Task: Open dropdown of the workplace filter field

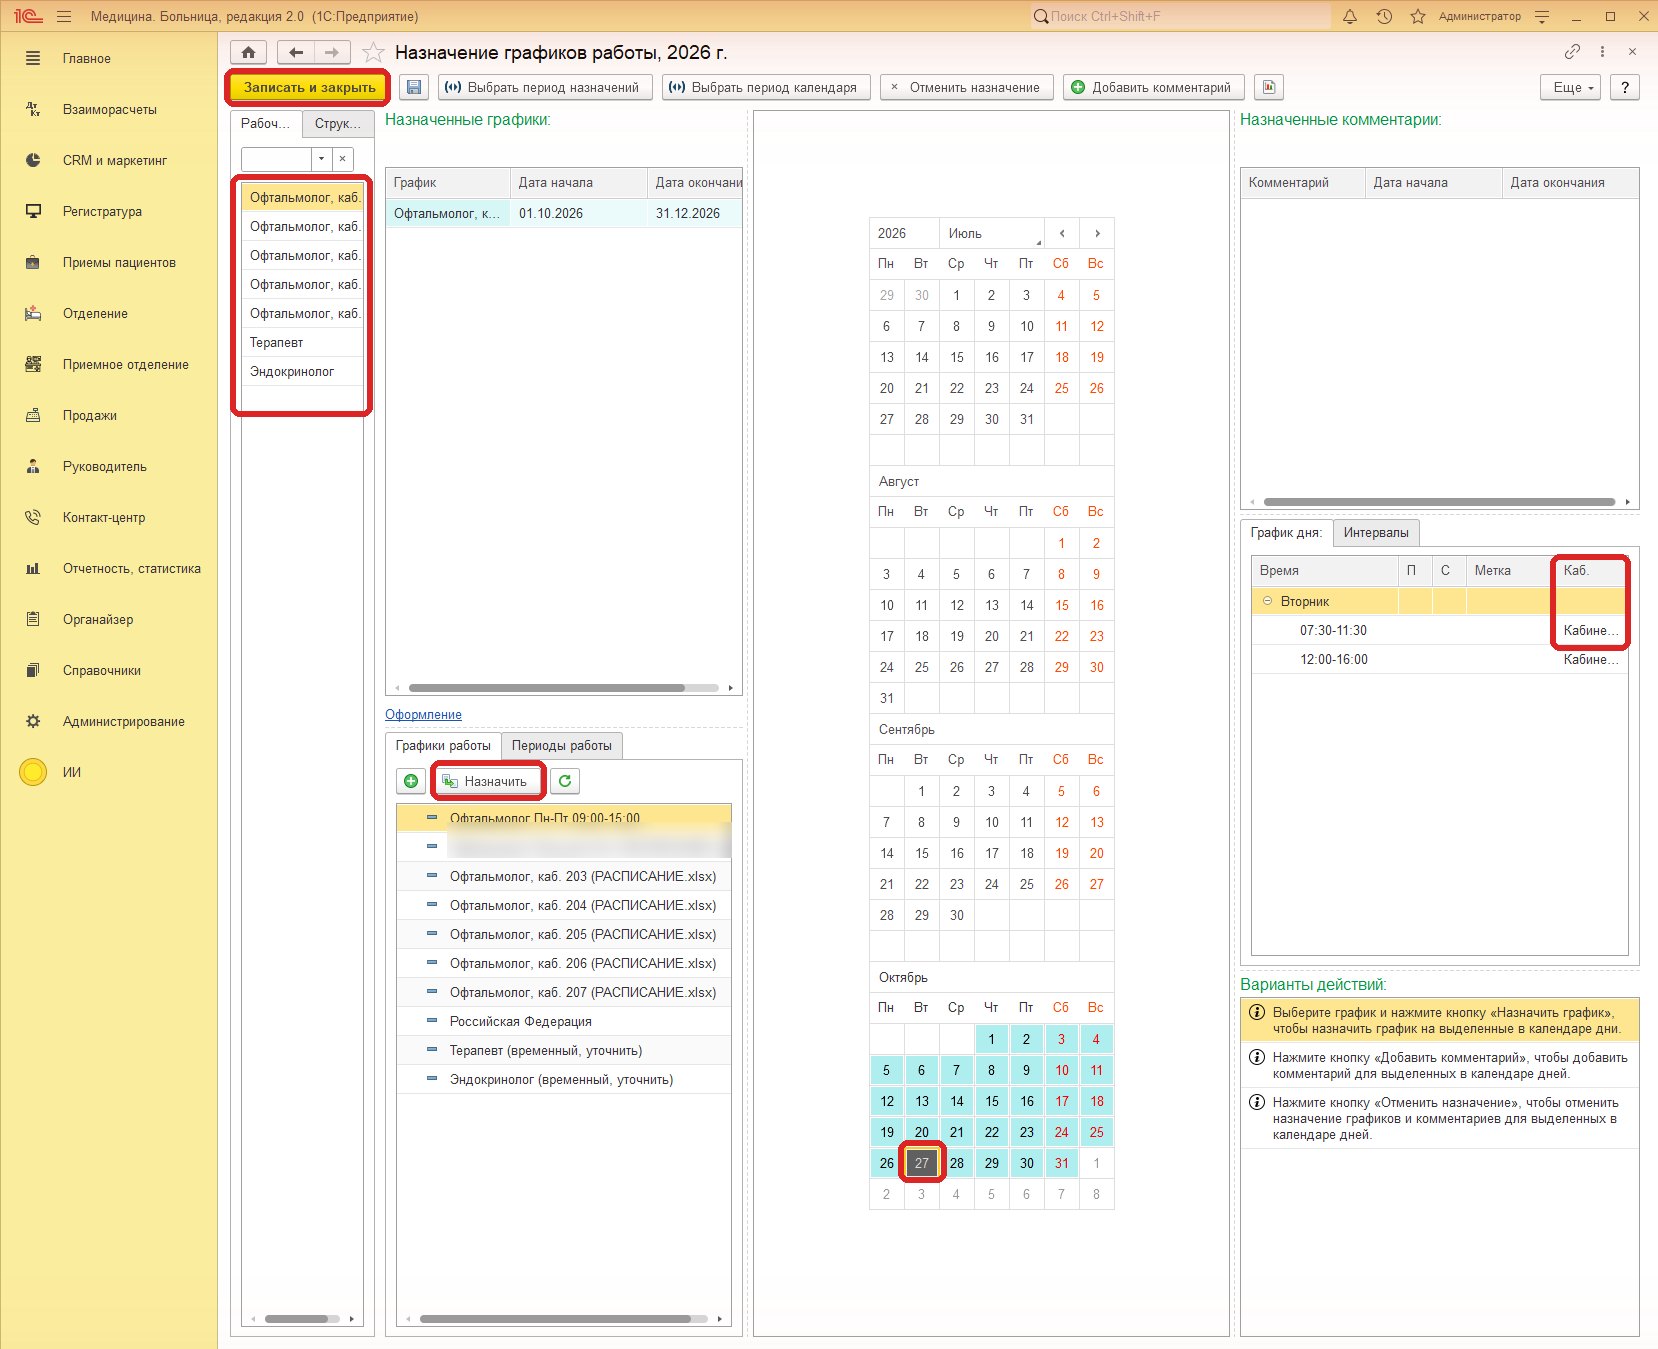Action: click(x=321, y=159)
